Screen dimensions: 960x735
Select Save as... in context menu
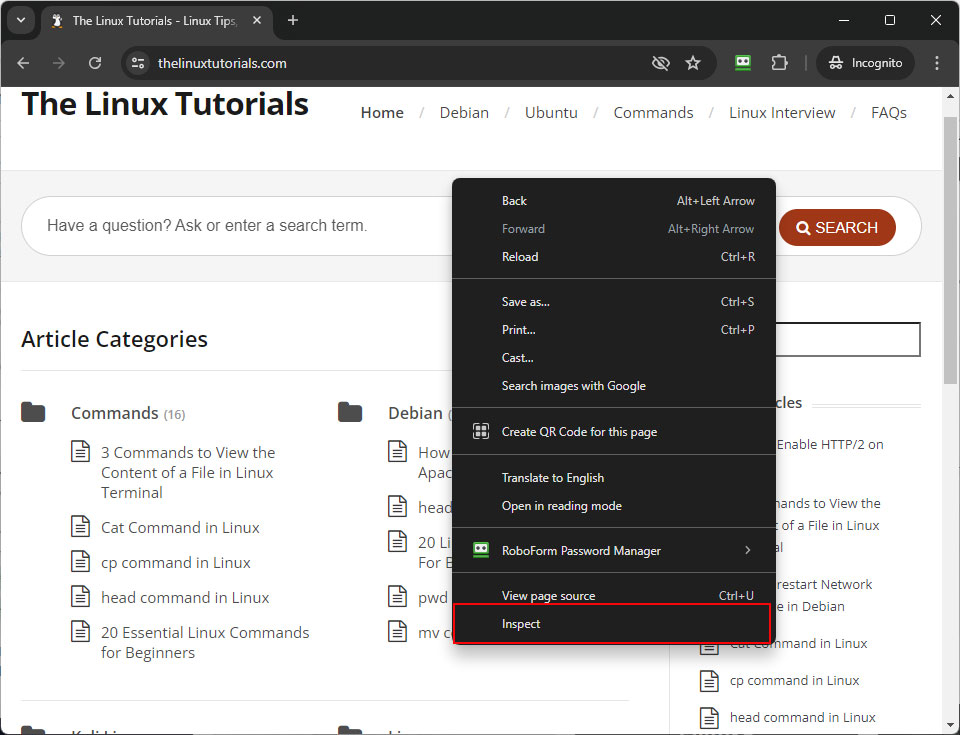click(614, 302)
